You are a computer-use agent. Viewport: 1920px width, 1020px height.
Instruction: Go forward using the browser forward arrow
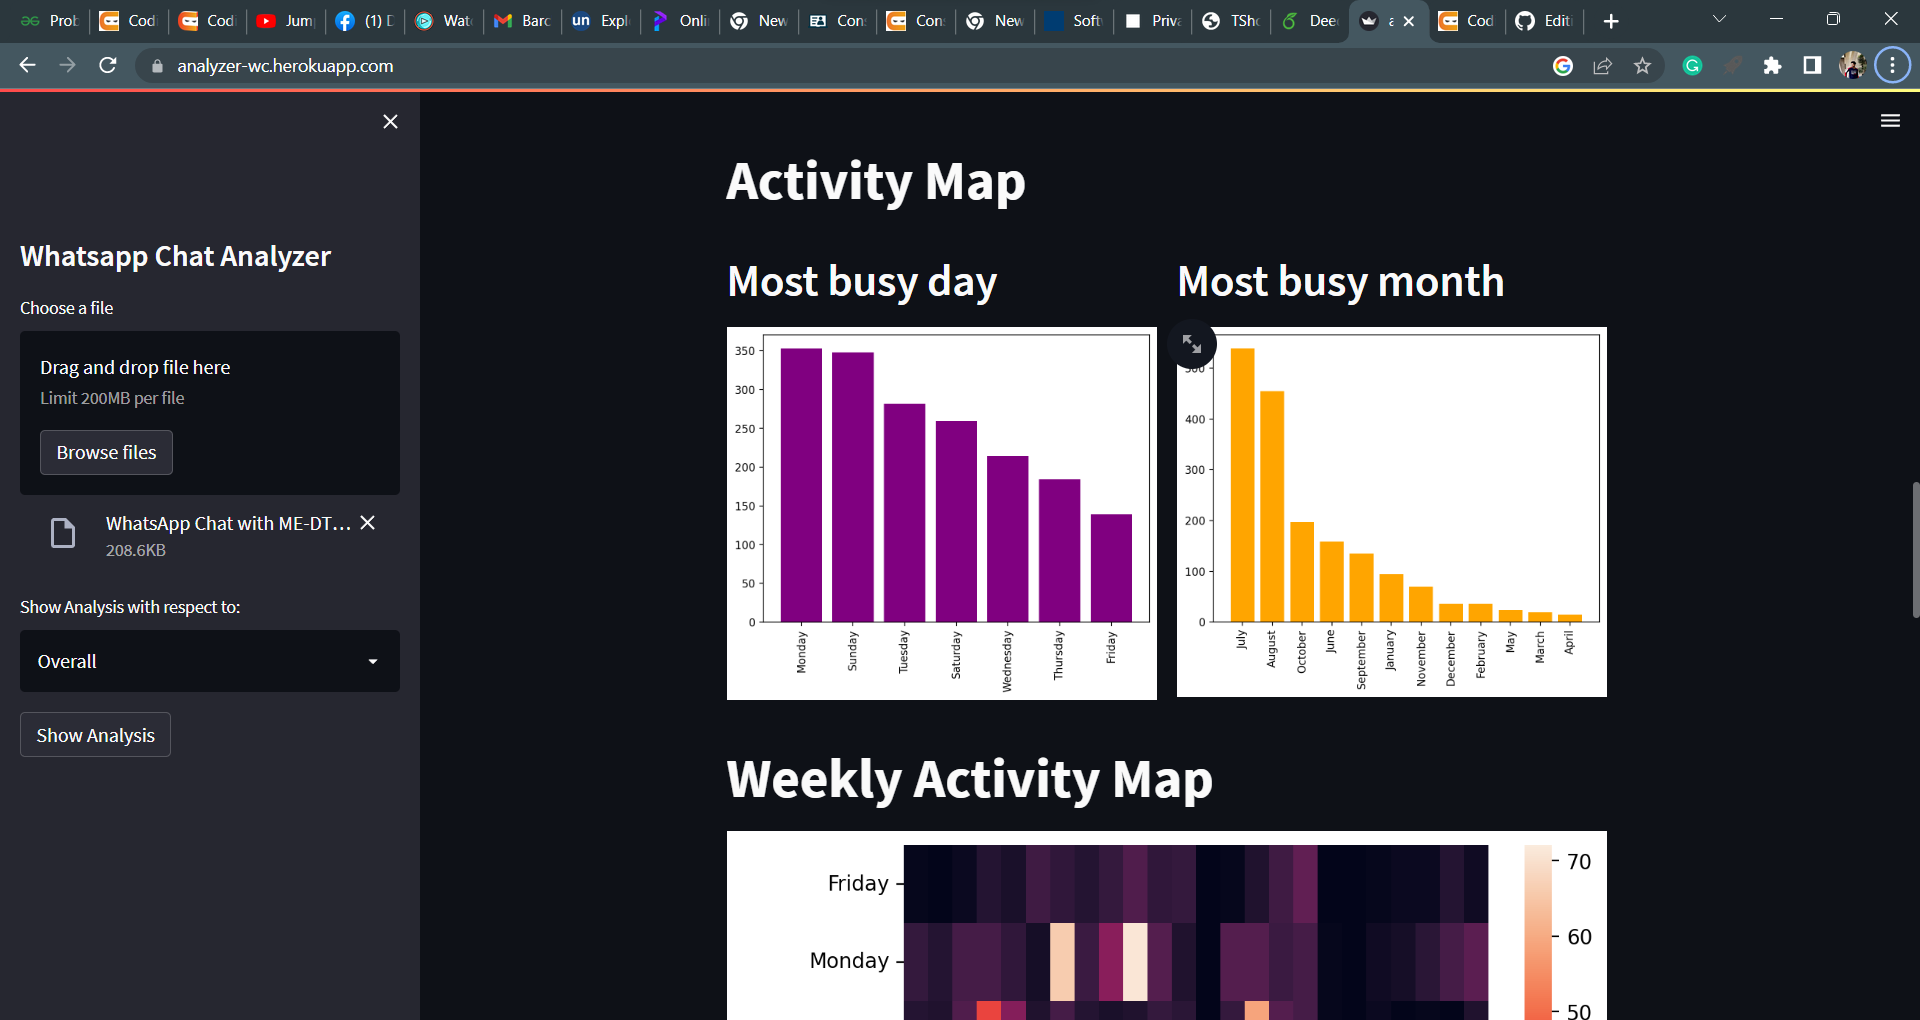(x=67, y=65)
